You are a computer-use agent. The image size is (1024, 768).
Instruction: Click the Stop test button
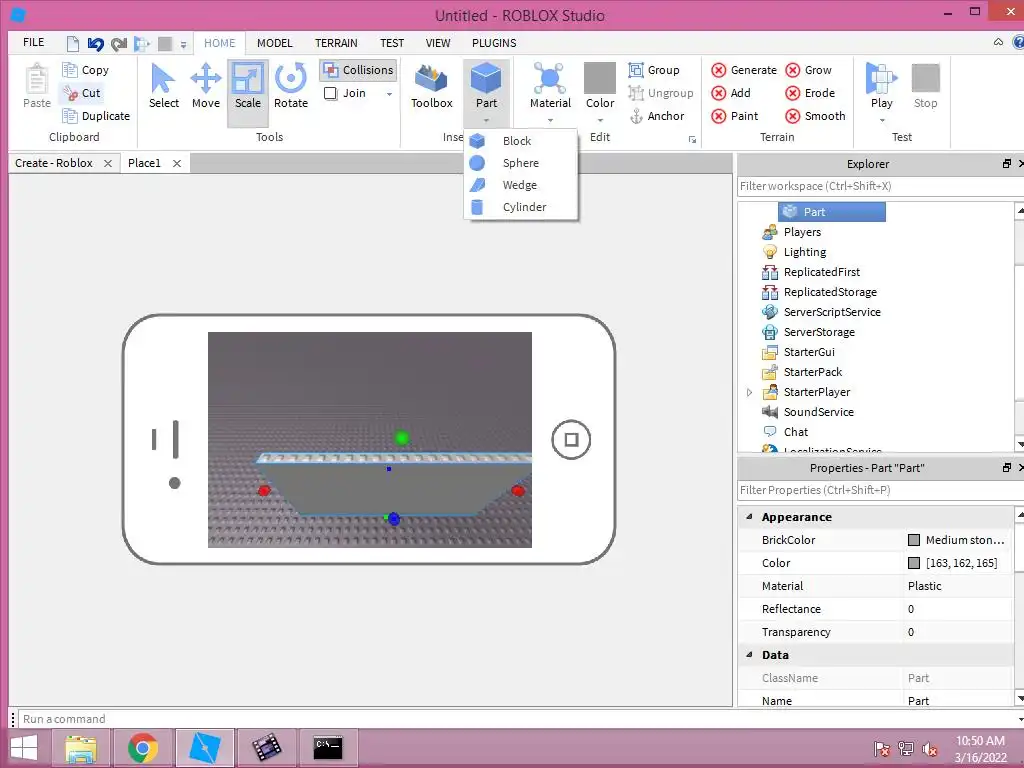[925, 87]
